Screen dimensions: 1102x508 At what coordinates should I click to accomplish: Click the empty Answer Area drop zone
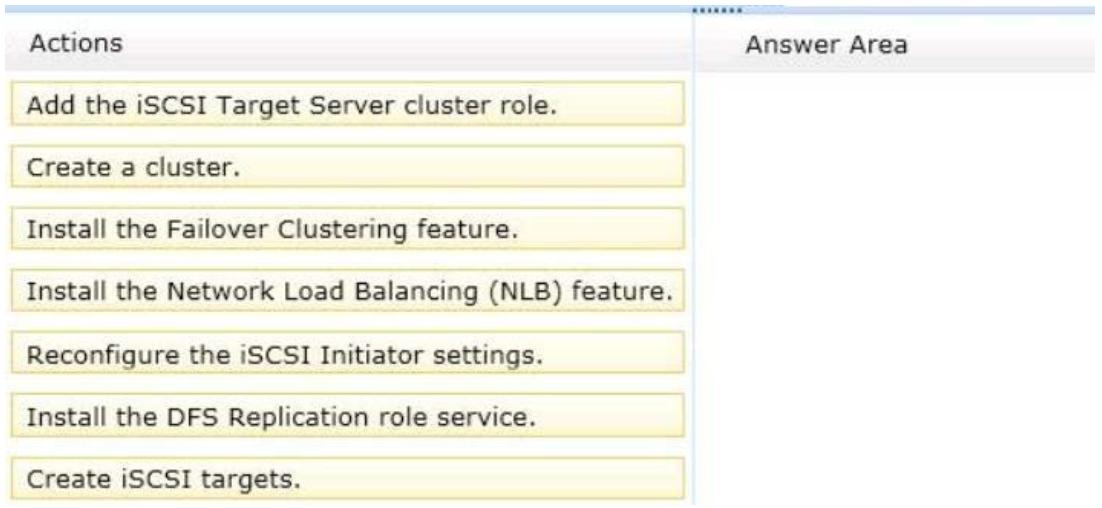coord(897,288)
